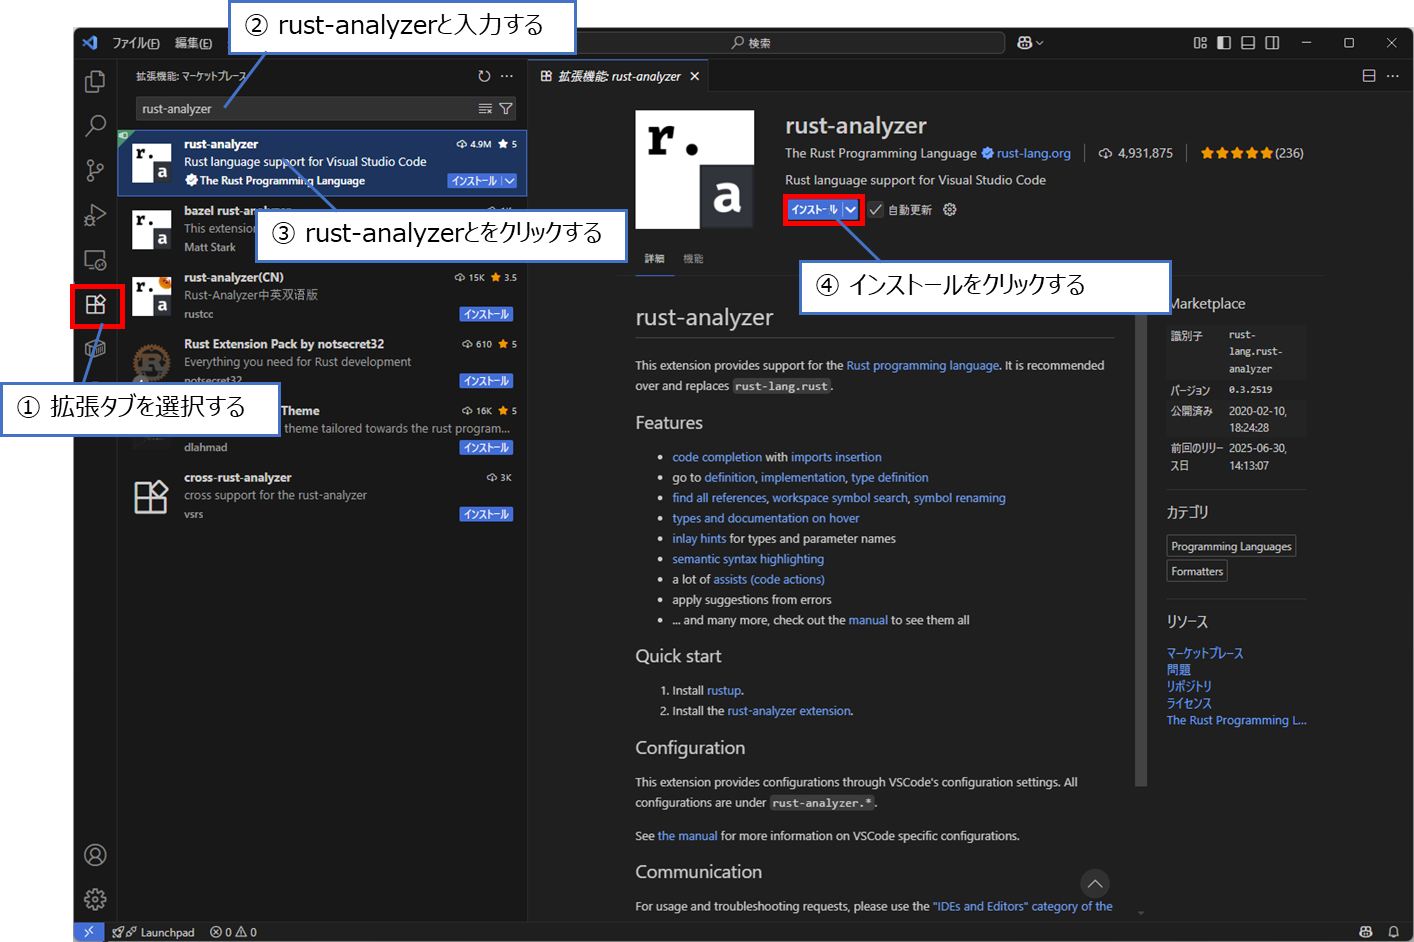Toggle the panel layout control in the title bar

coord(1248,42)
